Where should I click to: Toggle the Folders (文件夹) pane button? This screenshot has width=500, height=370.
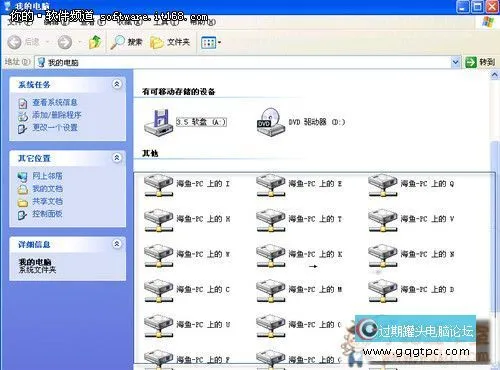[170, 42]
